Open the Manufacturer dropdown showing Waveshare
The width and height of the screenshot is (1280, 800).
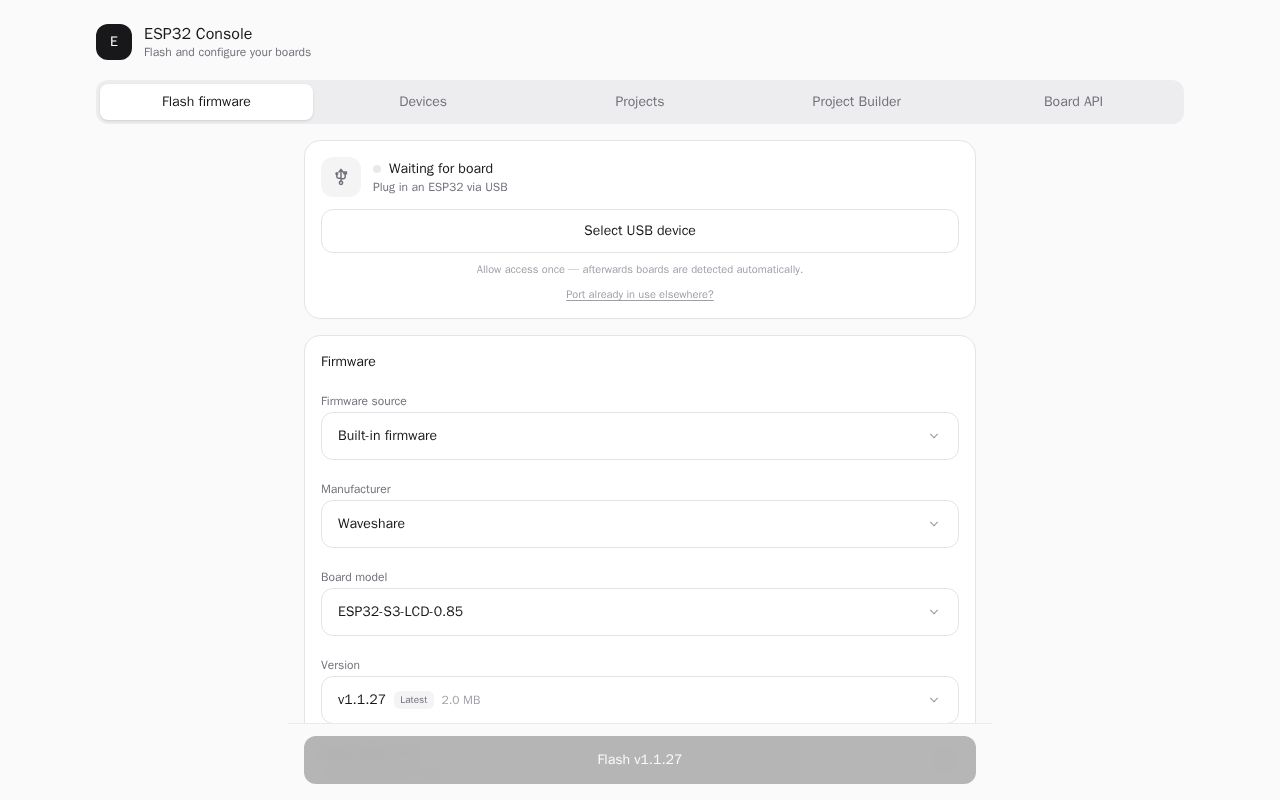click(x=640, y=524)
